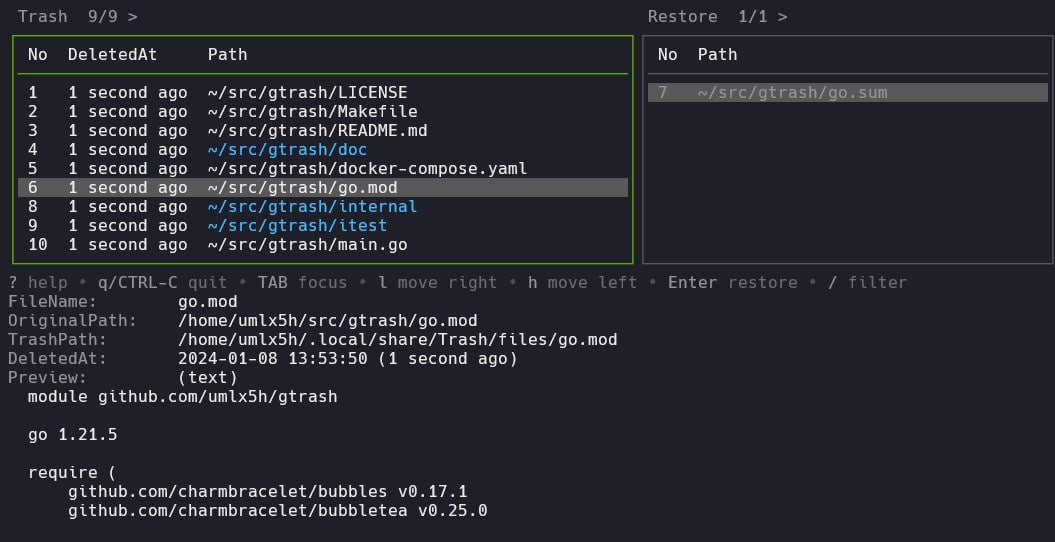1055x542 pixels.
Task: Click the Path header in Trash table
Action: coord(227,54)
